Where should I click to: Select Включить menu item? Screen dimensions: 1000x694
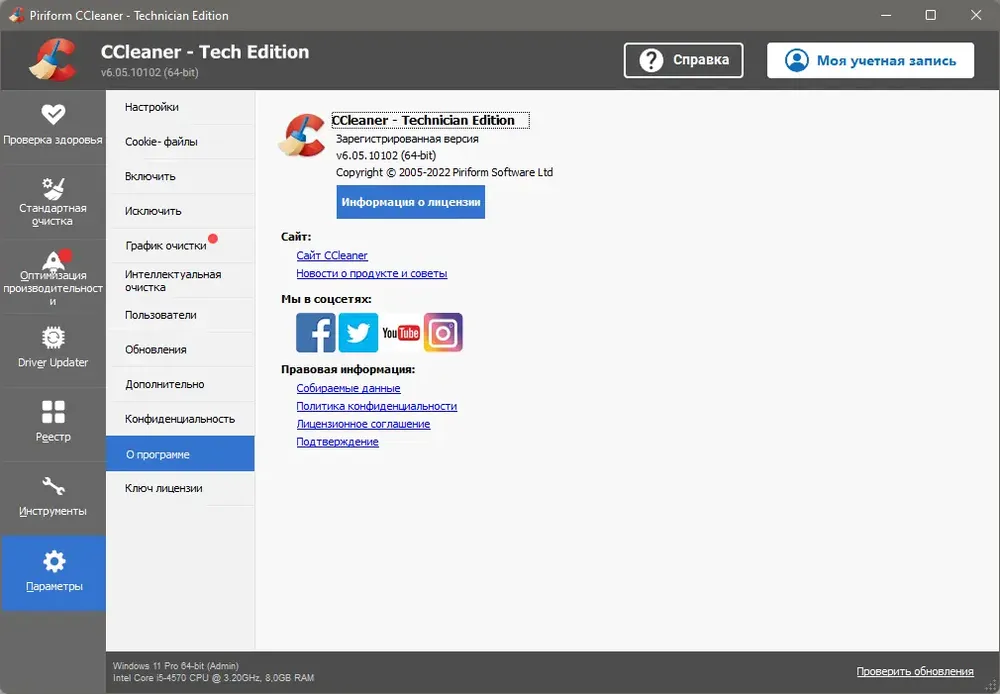(180, 176)
